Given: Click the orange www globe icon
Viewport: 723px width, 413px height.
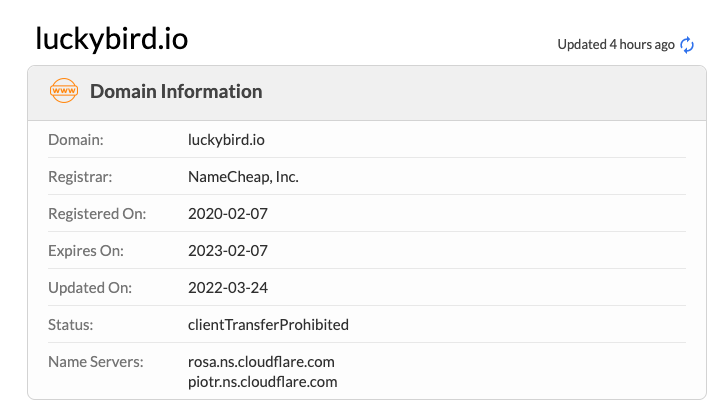Looking at the screenshot, I should click(x=64, y=91).
